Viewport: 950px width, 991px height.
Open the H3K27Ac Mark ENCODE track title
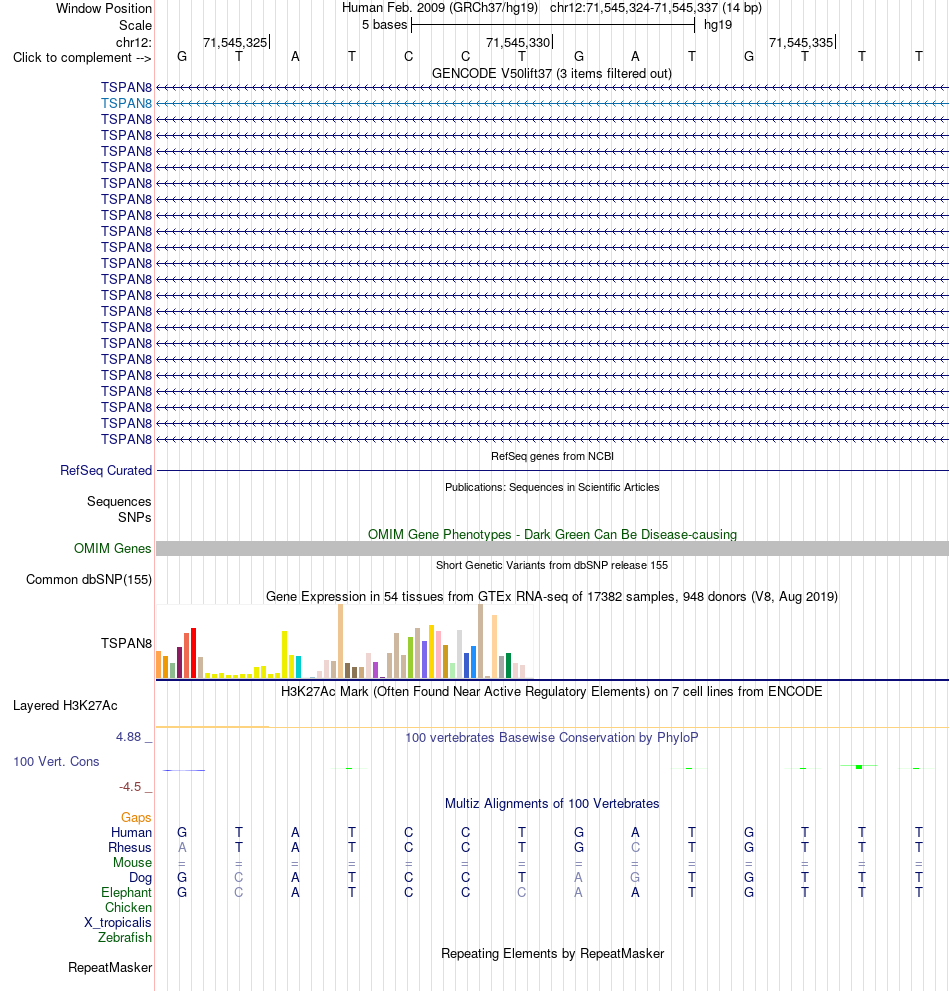tap(552, 691)
